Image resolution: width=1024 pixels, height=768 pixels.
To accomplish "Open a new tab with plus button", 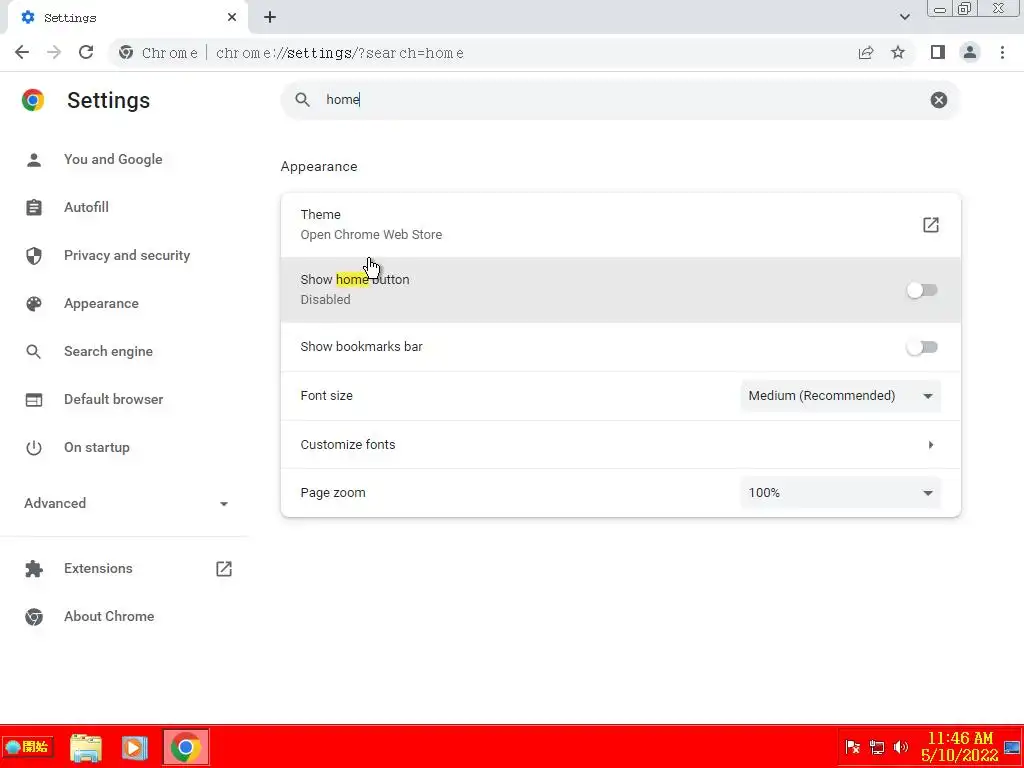I will coord(270,18).
